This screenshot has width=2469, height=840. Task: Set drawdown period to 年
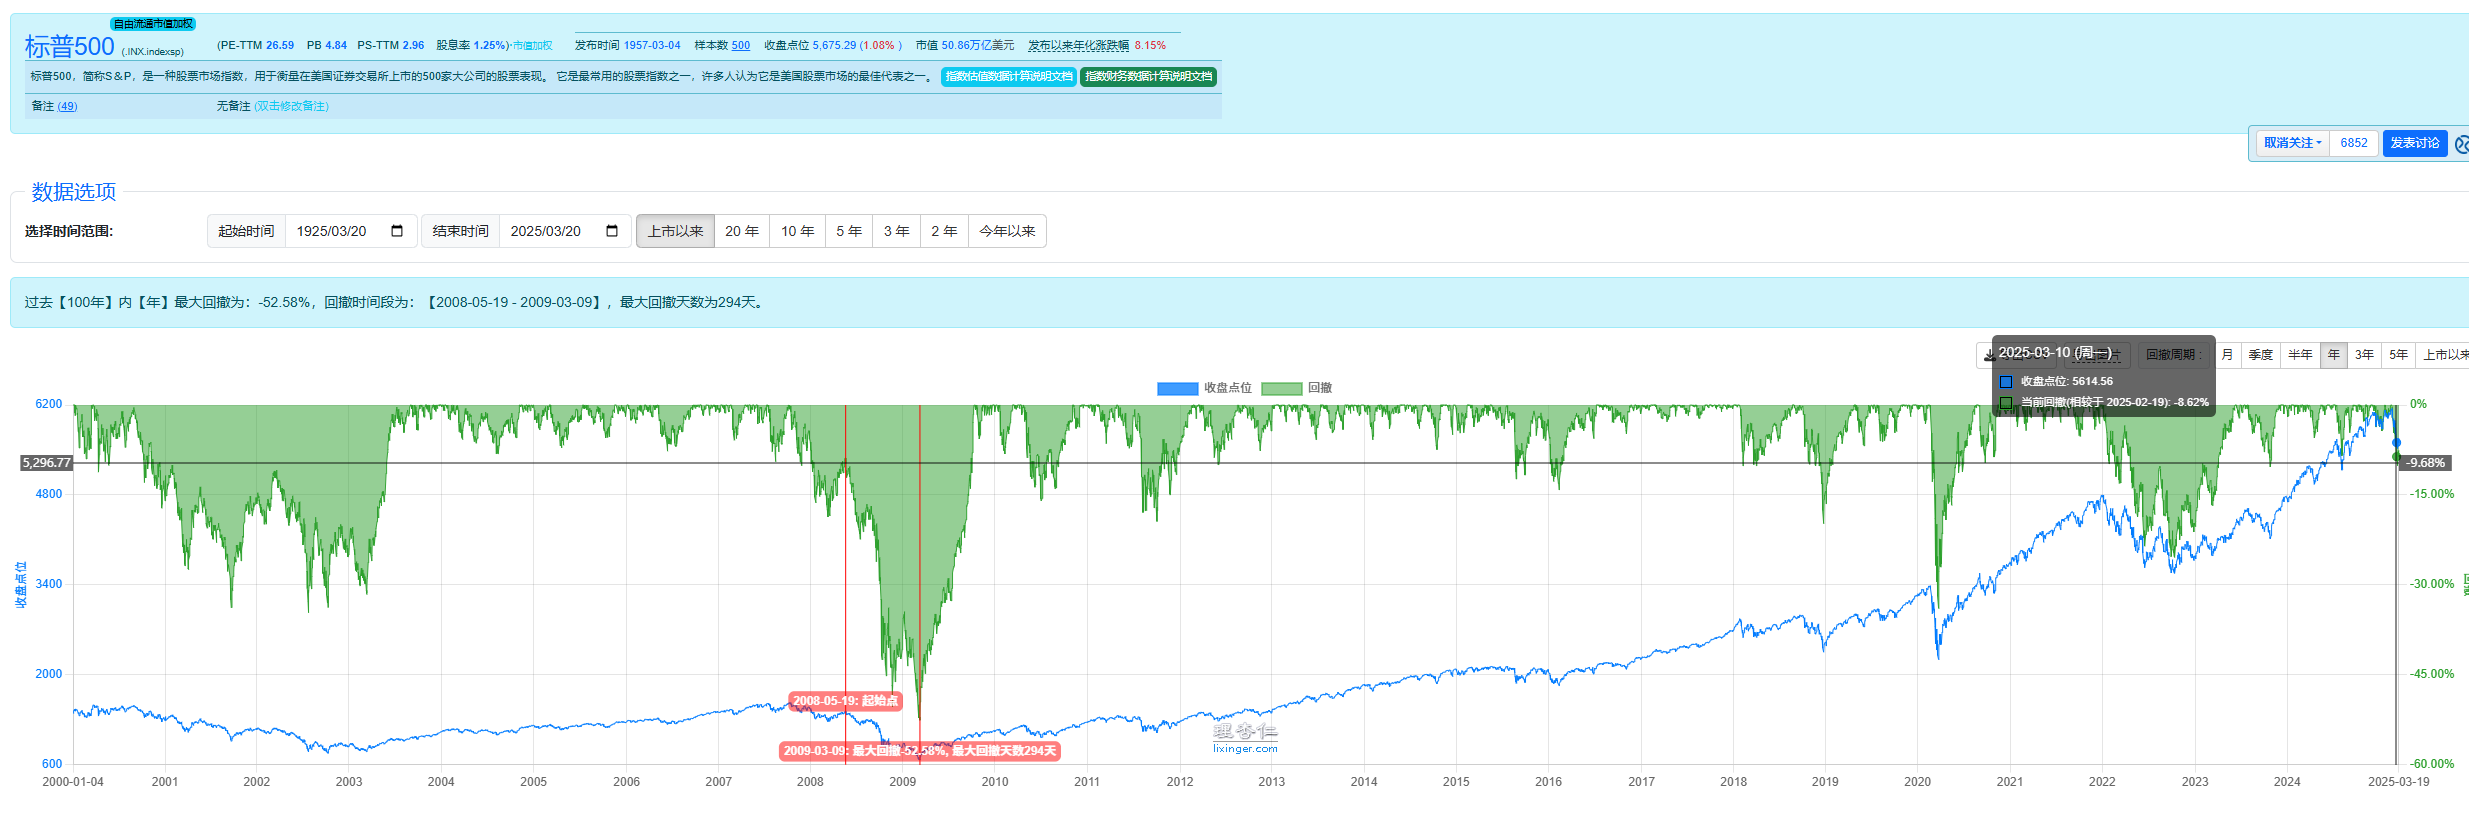click(2334, 355)
